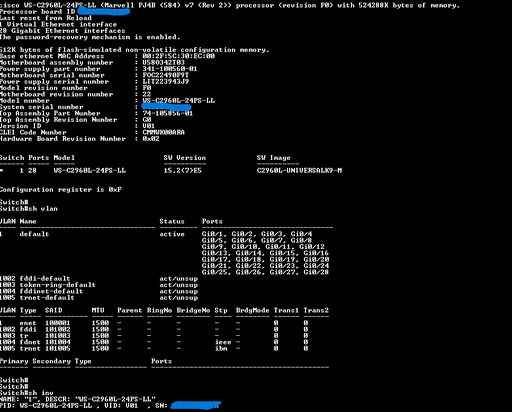Viewport: 512px width, 412px height.
Task: Select the 0x02 hardware revision value
Action: tap(151, 139)
